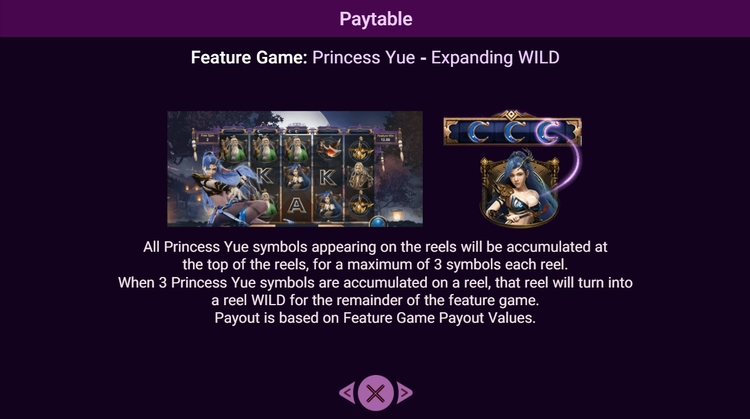This screenshot has height=419, width=750.
Task: Click the 'Payout is based on Feature Game' line
Action: (375, 318)
